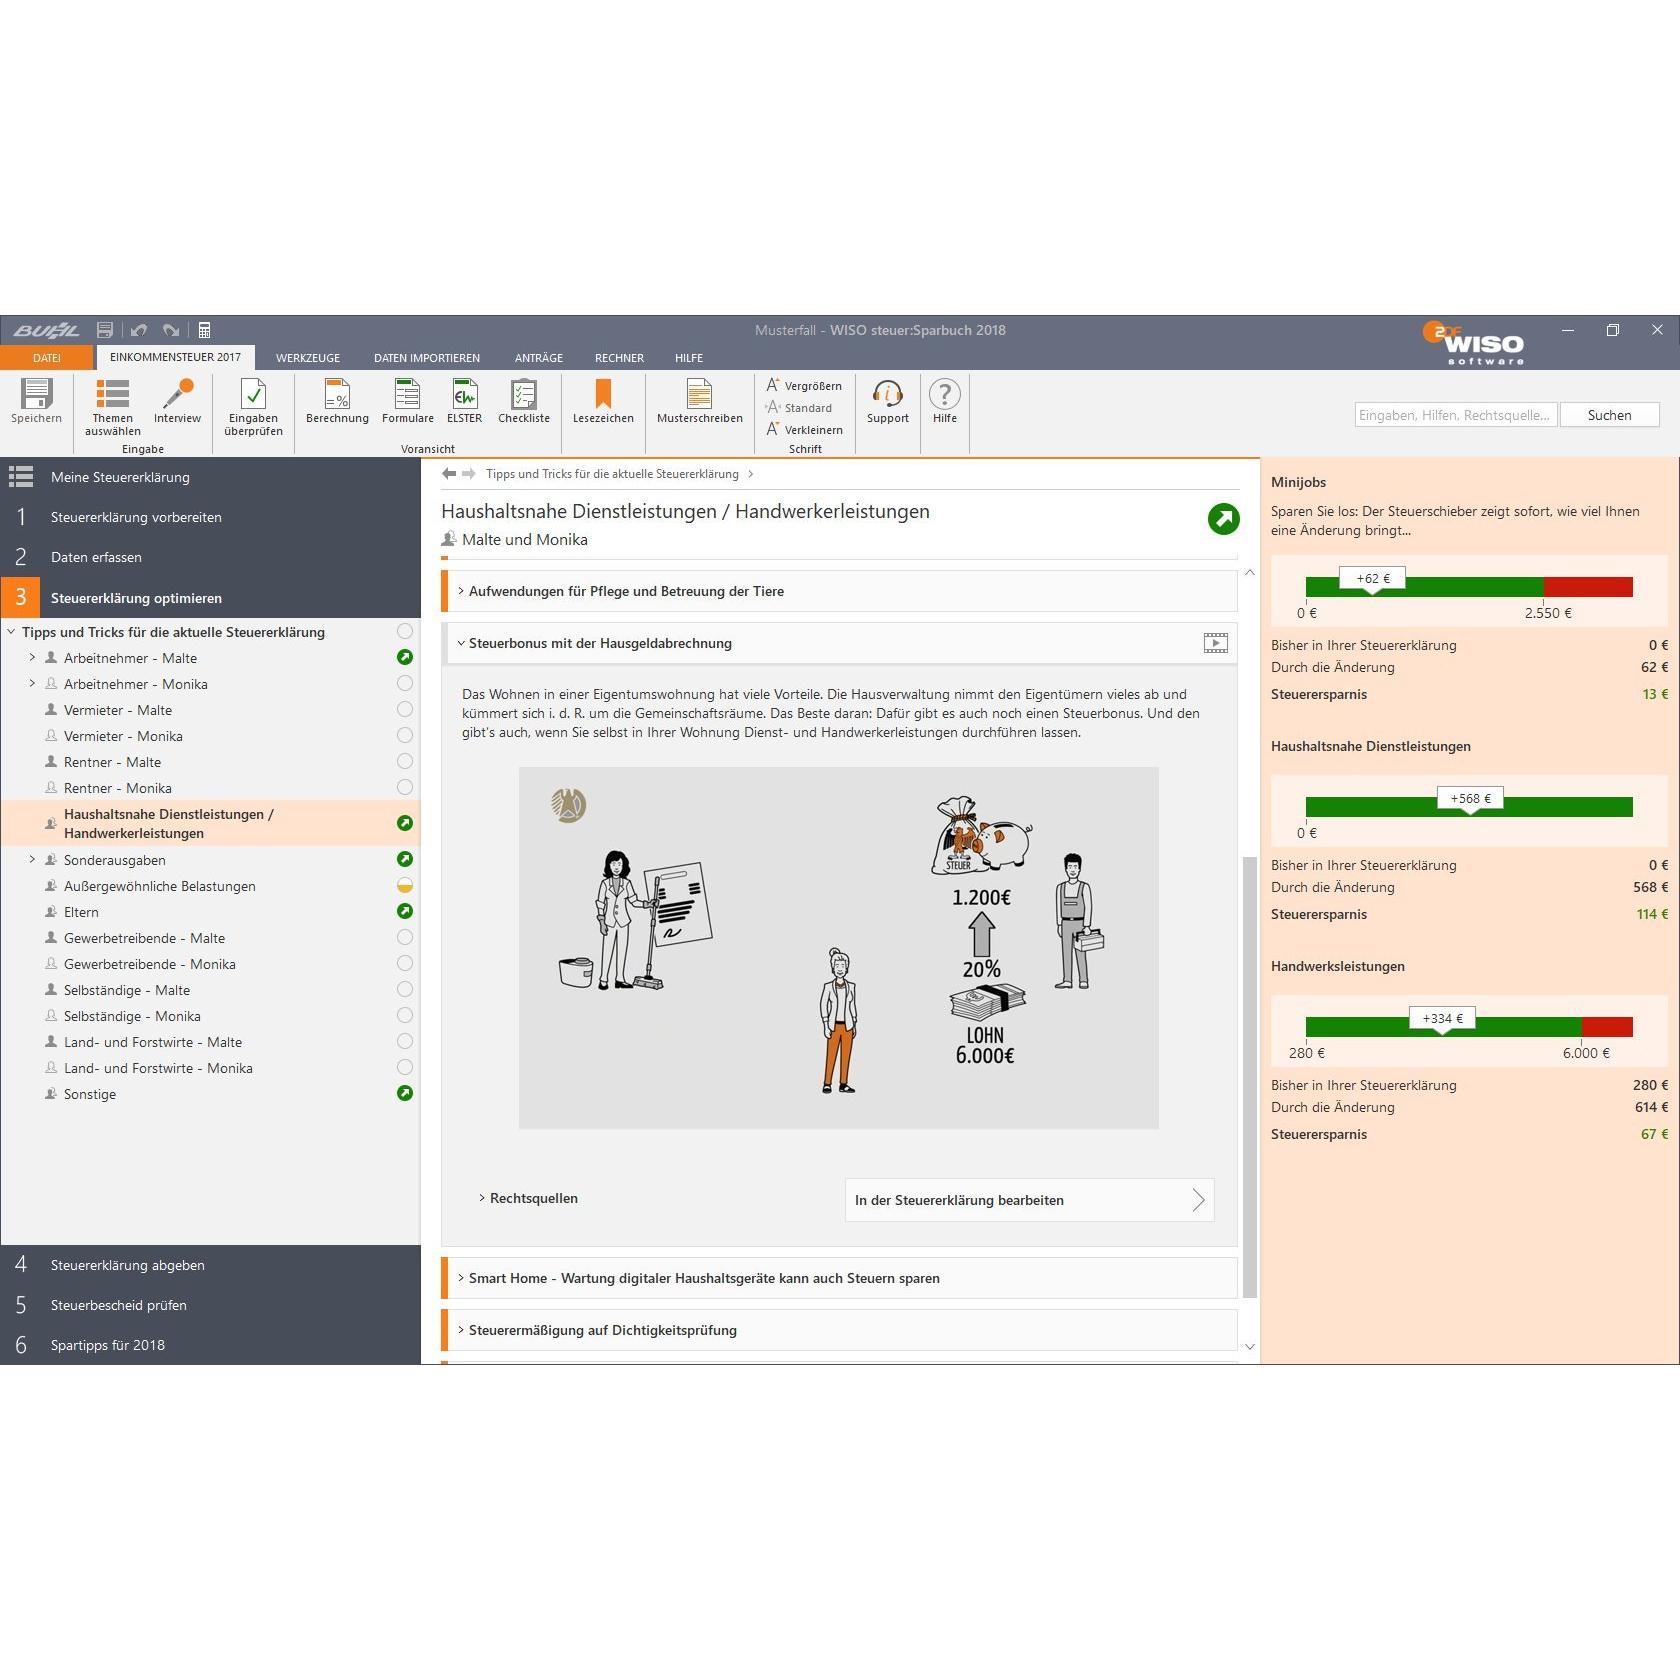Viewport: 1680px width, 1680px height.
Task: Click the orange Lesezeichen bookmark icon
Action: pyautogui.click(x=603, y=394)
